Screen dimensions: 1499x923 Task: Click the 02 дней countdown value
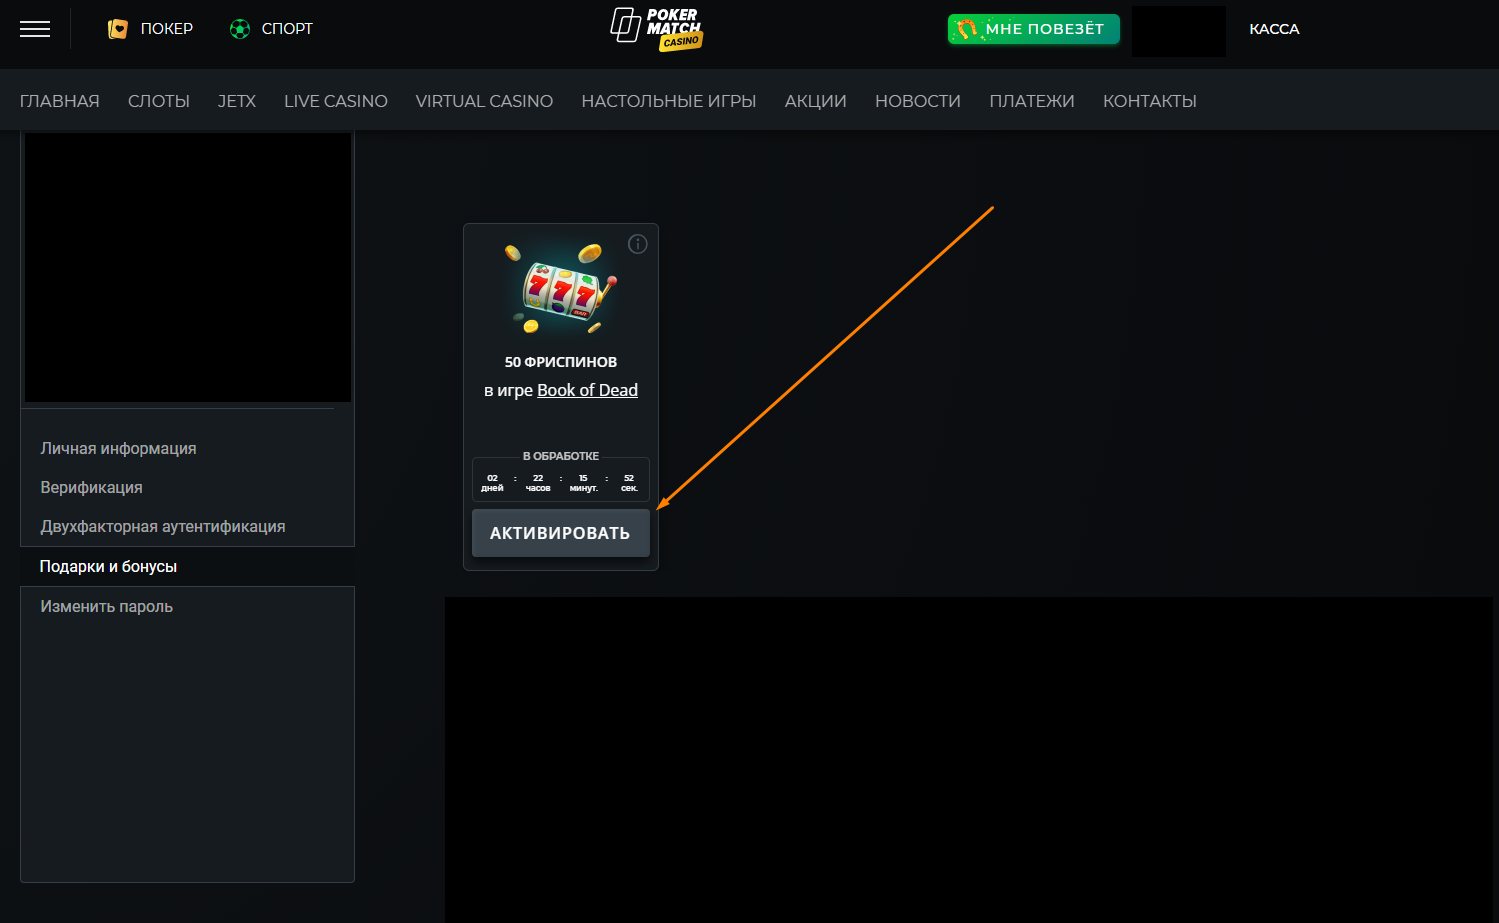492,483
